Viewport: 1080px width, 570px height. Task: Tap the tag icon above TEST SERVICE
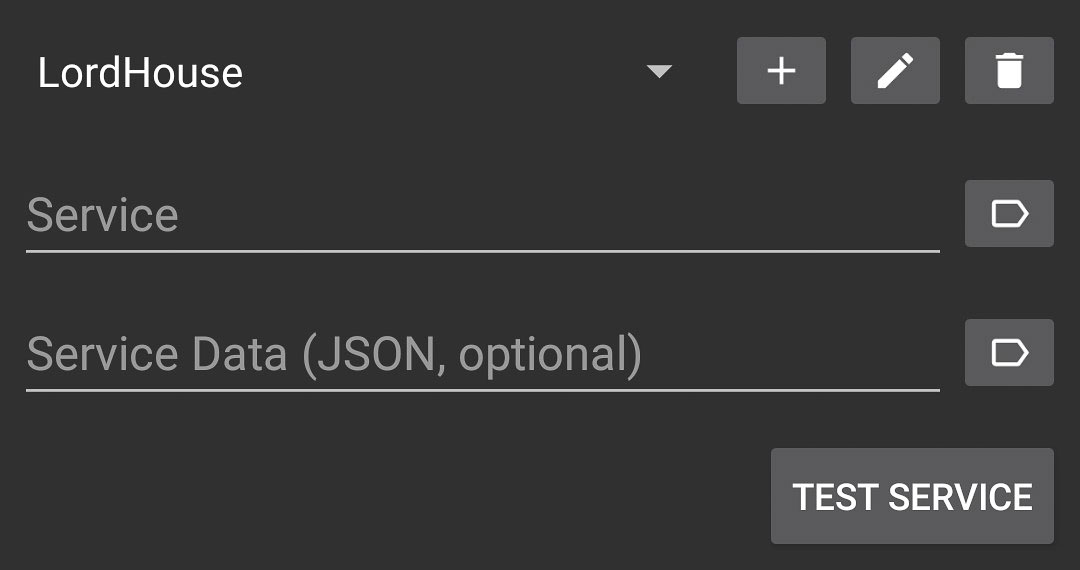click(x=1009, y=352)
